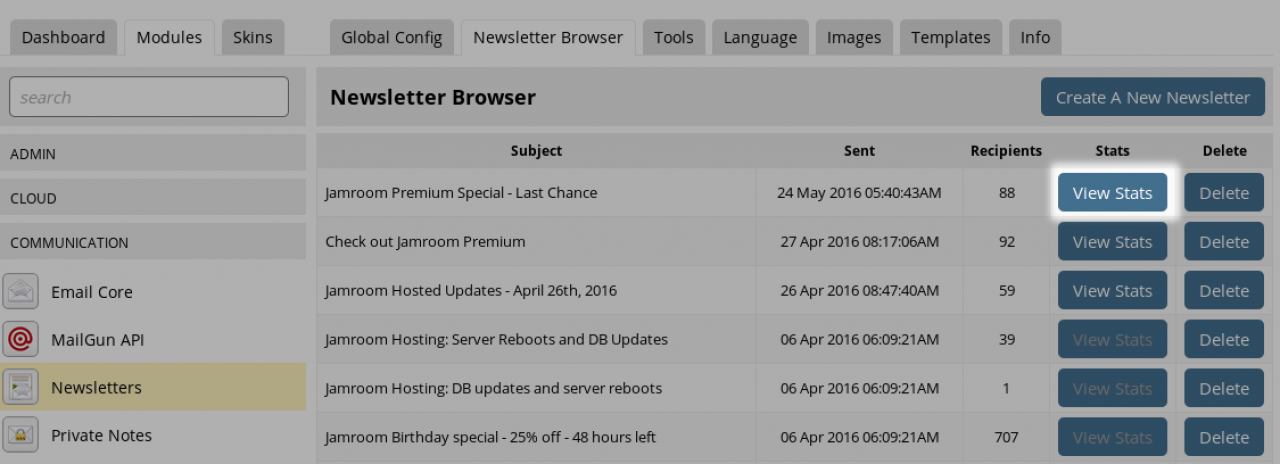Focus the module search field
1280x464 pixels.
coord(149,97)
